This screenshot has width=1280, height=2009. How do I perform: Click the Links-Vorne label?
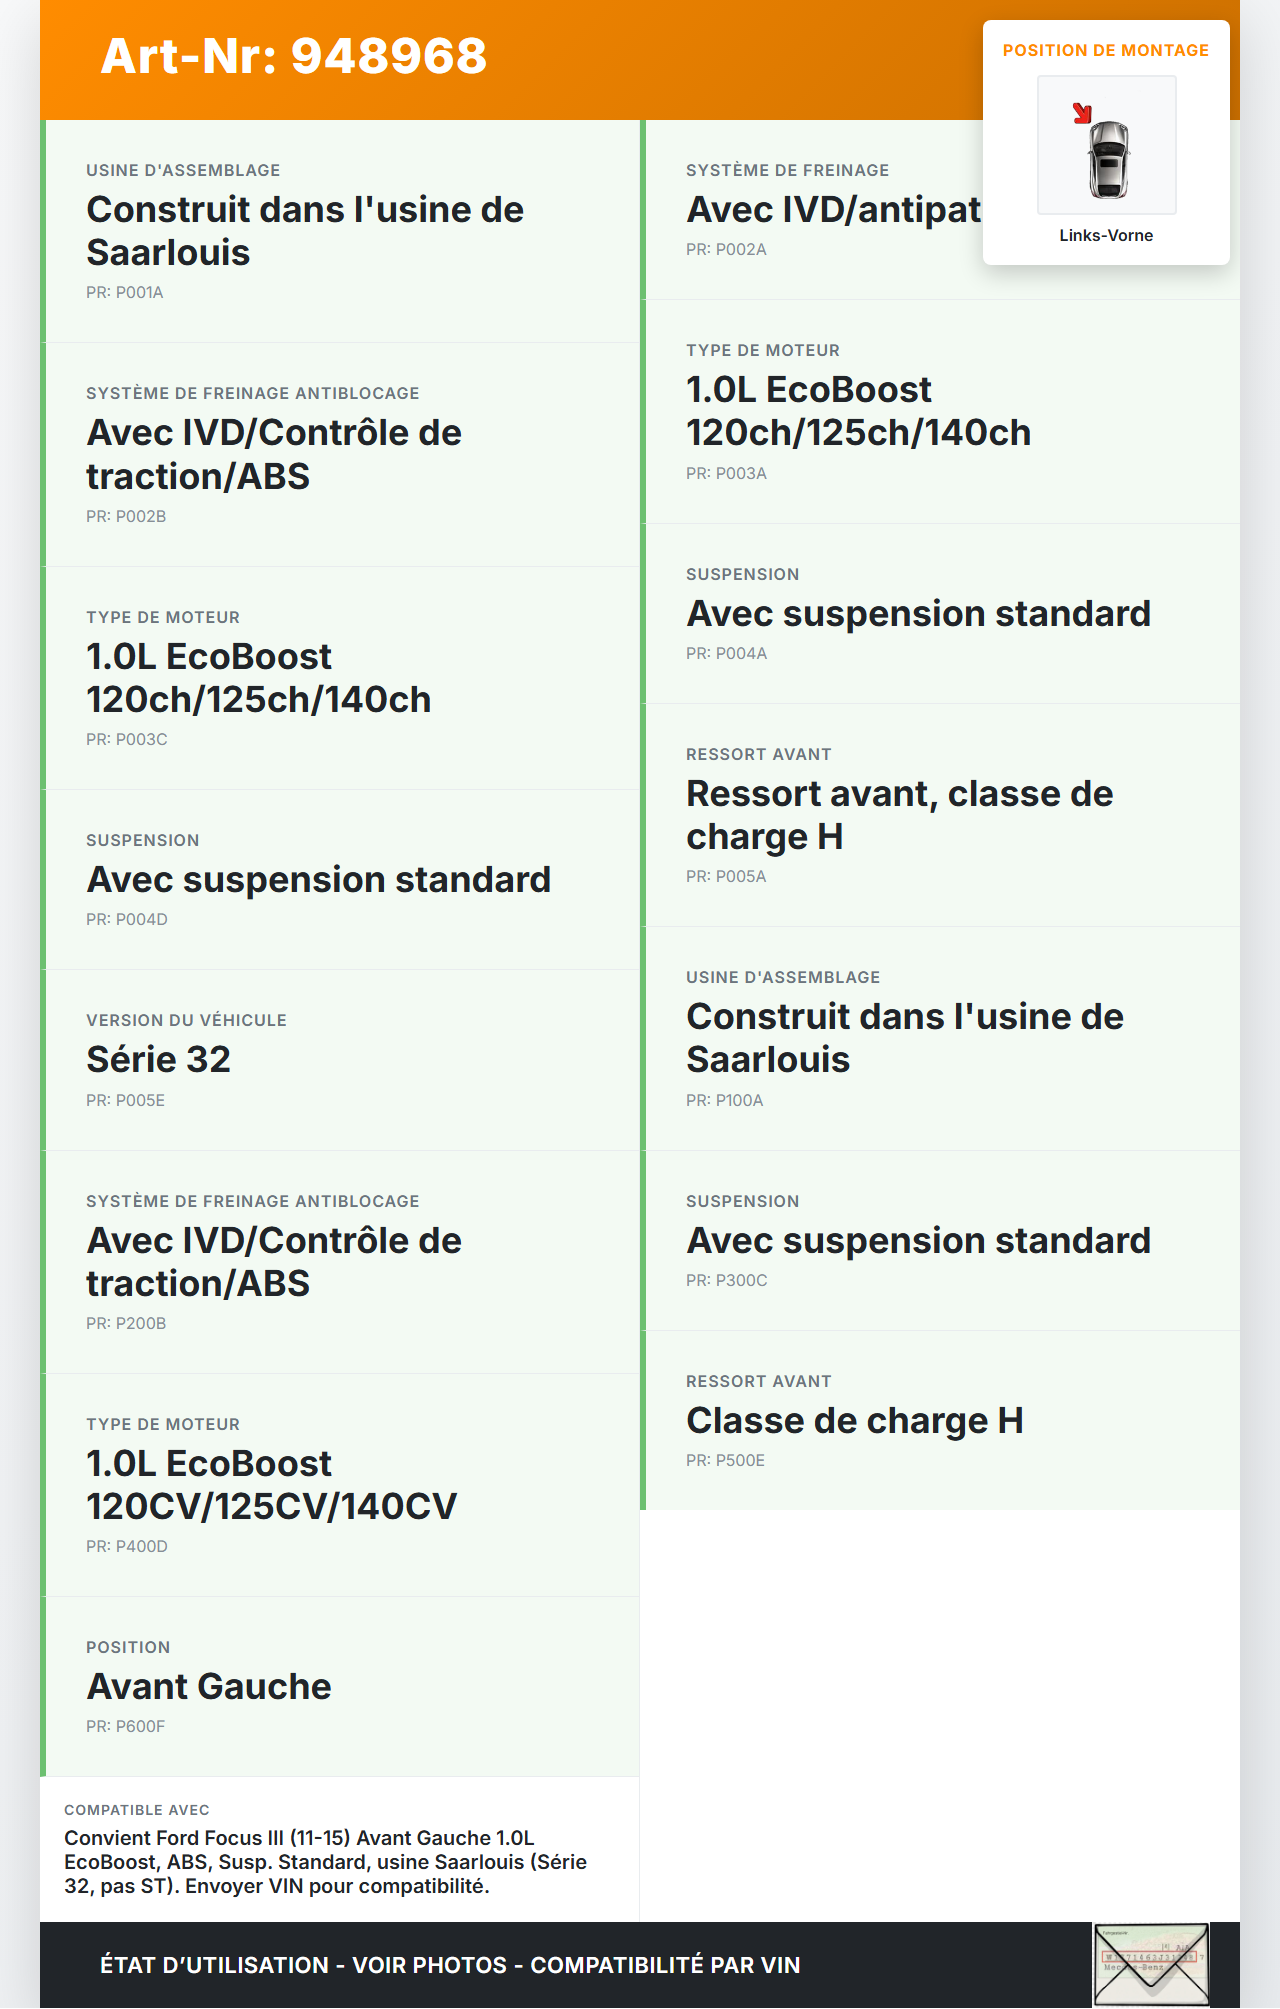[1106, 236]
